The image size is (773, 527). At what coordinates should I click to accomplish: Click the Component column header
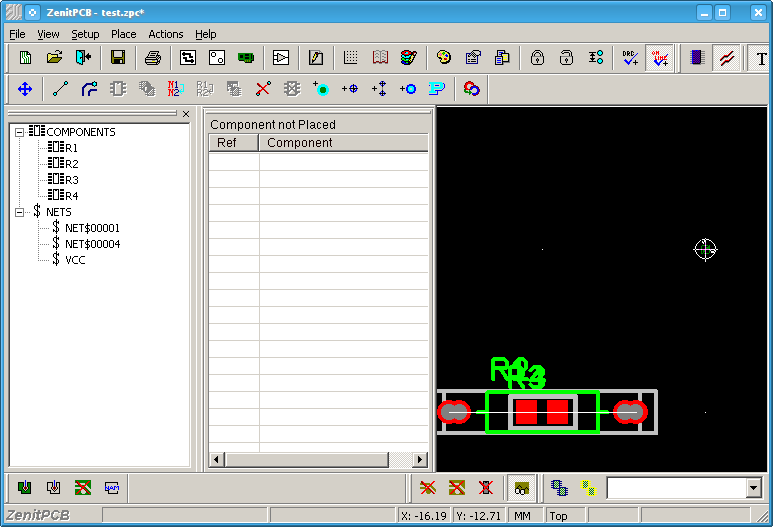pyautogui.click(x=344, y=142)
